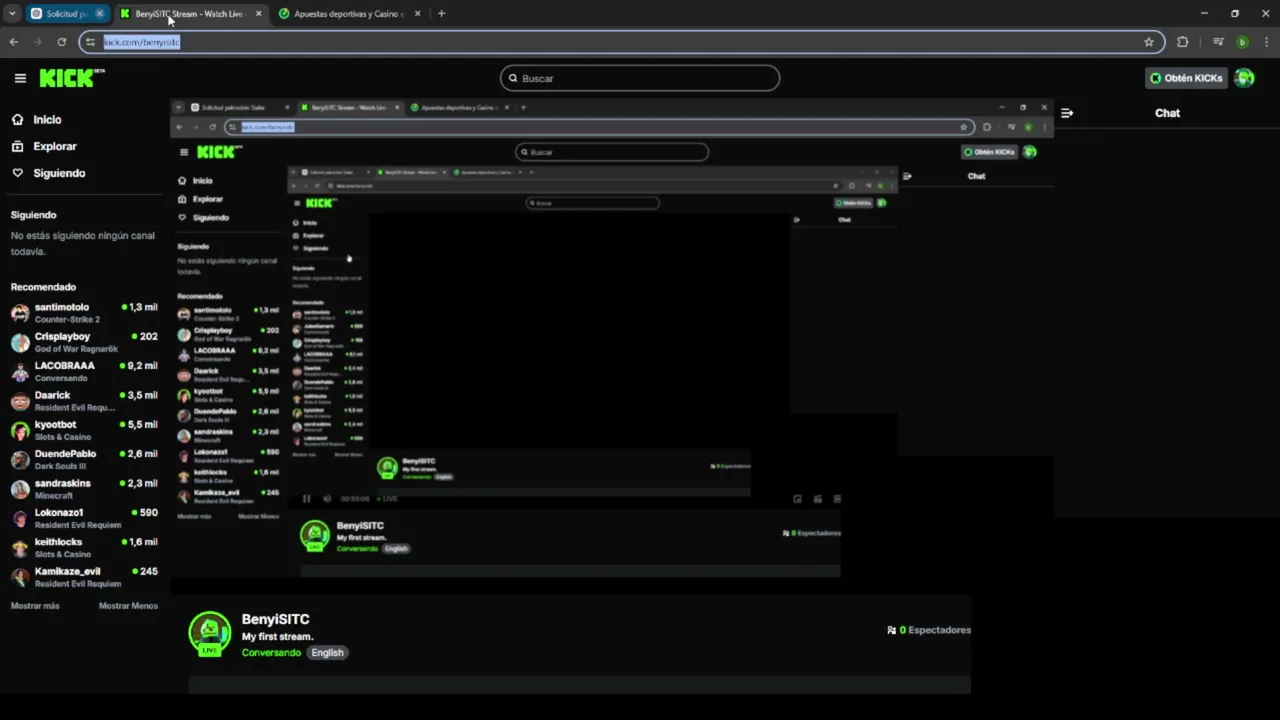Click the Chat panel header
Screen dimensions: 1280x720
[x=1168, y=113]
